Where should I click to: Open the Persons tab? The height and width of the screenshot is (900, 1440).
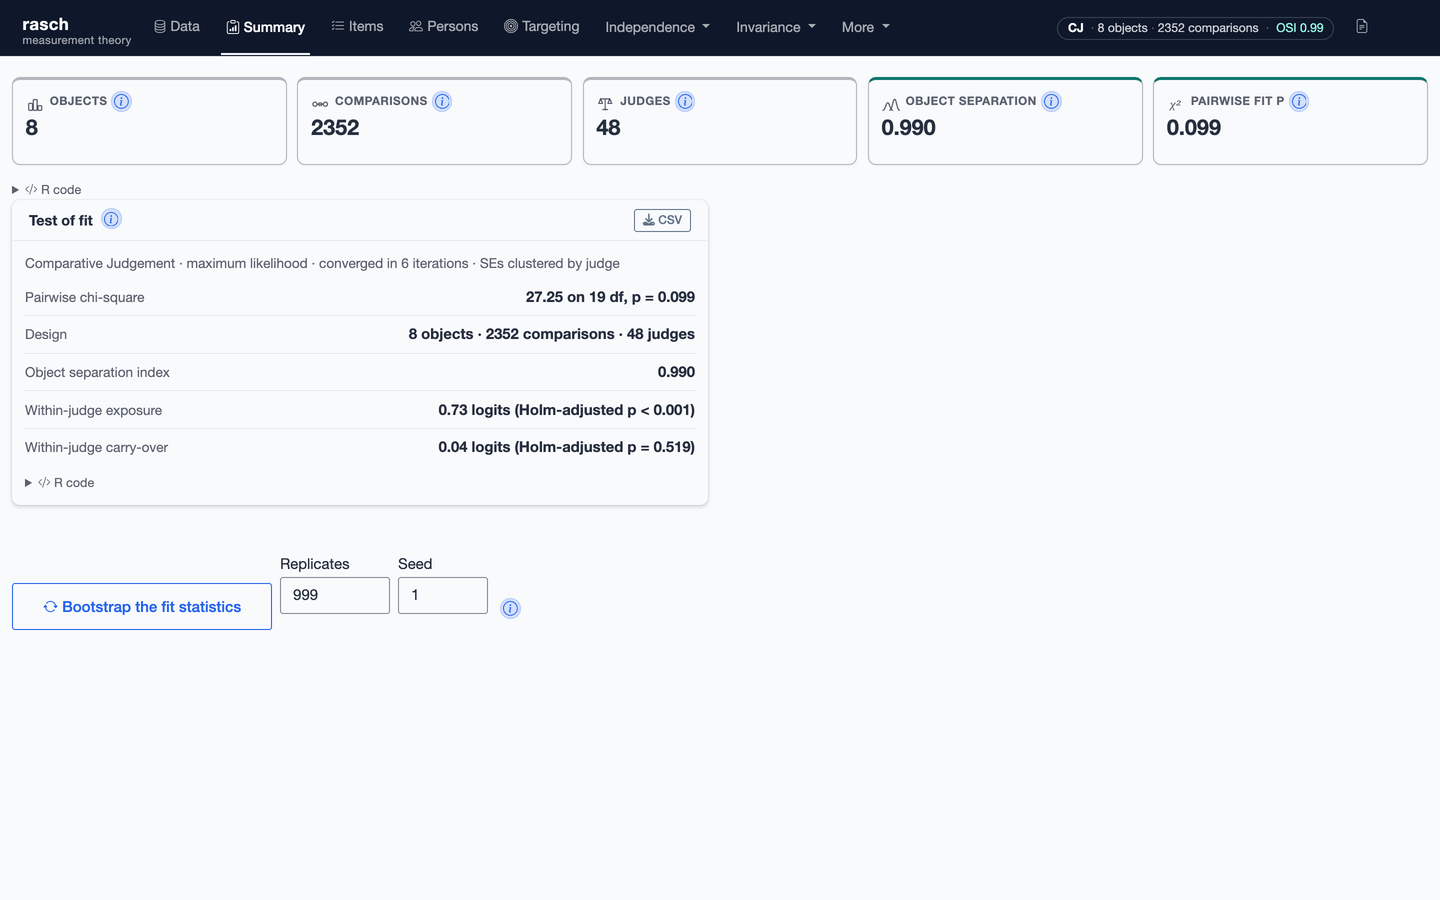coord(443,27)
